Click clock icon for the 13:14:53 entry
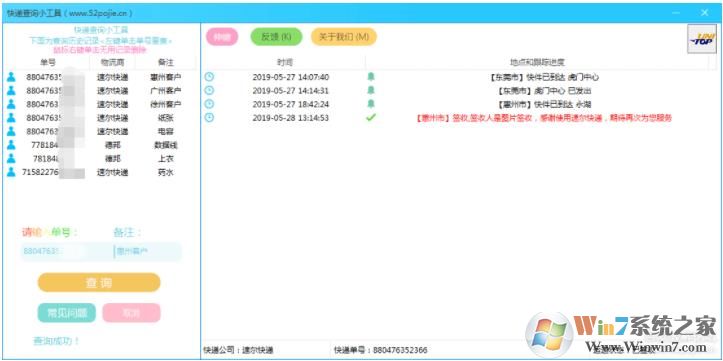The image size is (723, 361). 209,118
